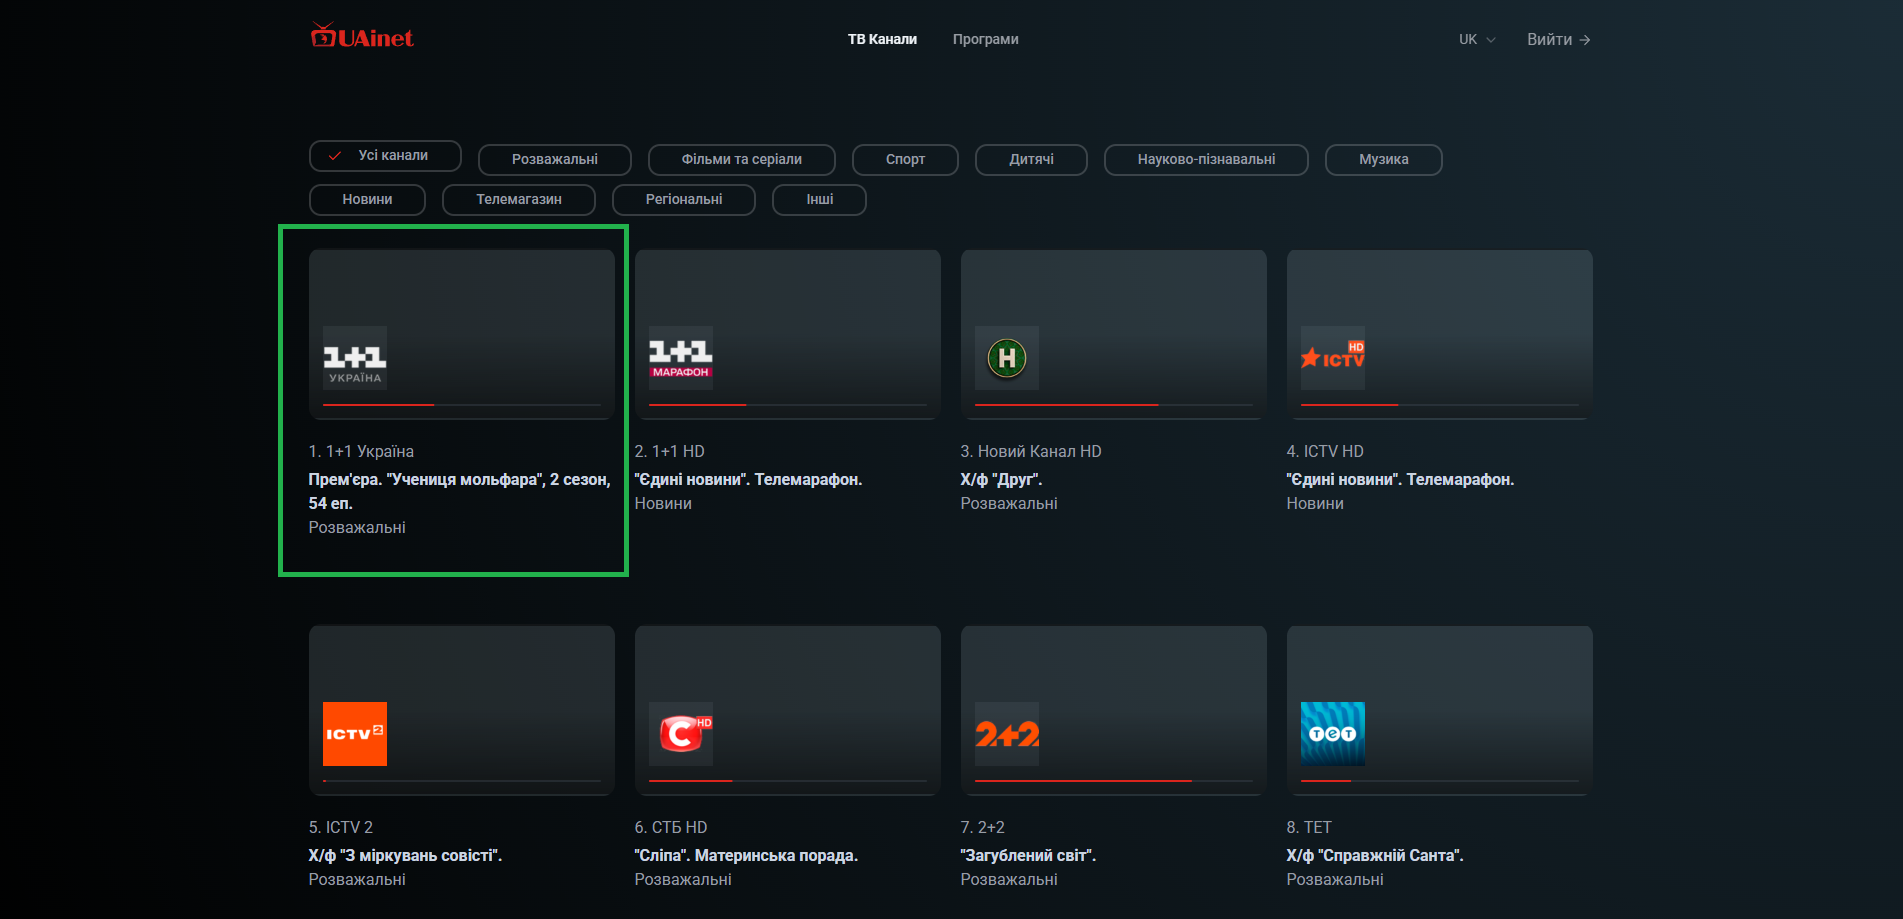Click the СТБ HD channel logo
The image size is (1903, 919).
point(681,733)
